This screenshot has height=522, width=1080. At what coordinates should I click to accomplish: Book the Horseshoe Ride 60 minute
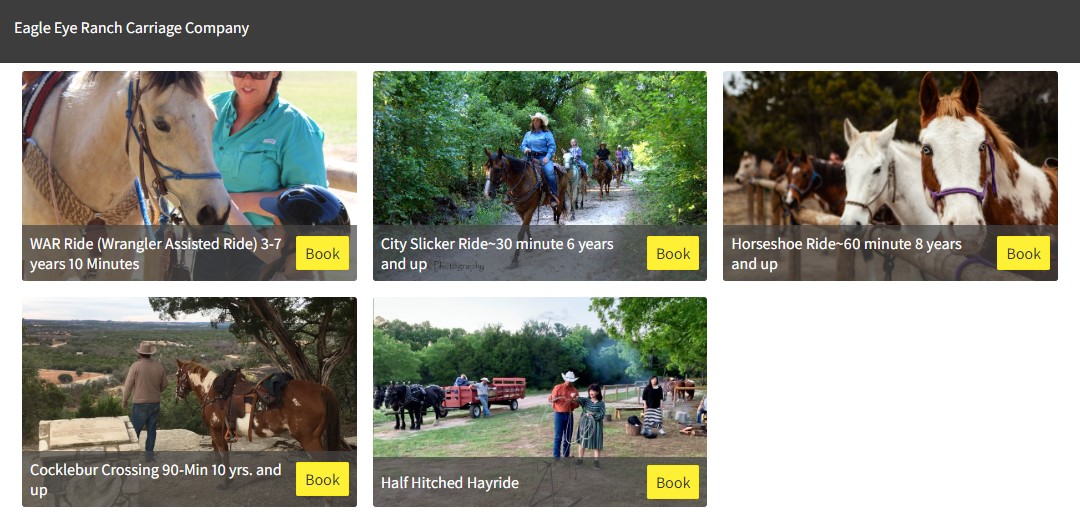click(1024, 253)
